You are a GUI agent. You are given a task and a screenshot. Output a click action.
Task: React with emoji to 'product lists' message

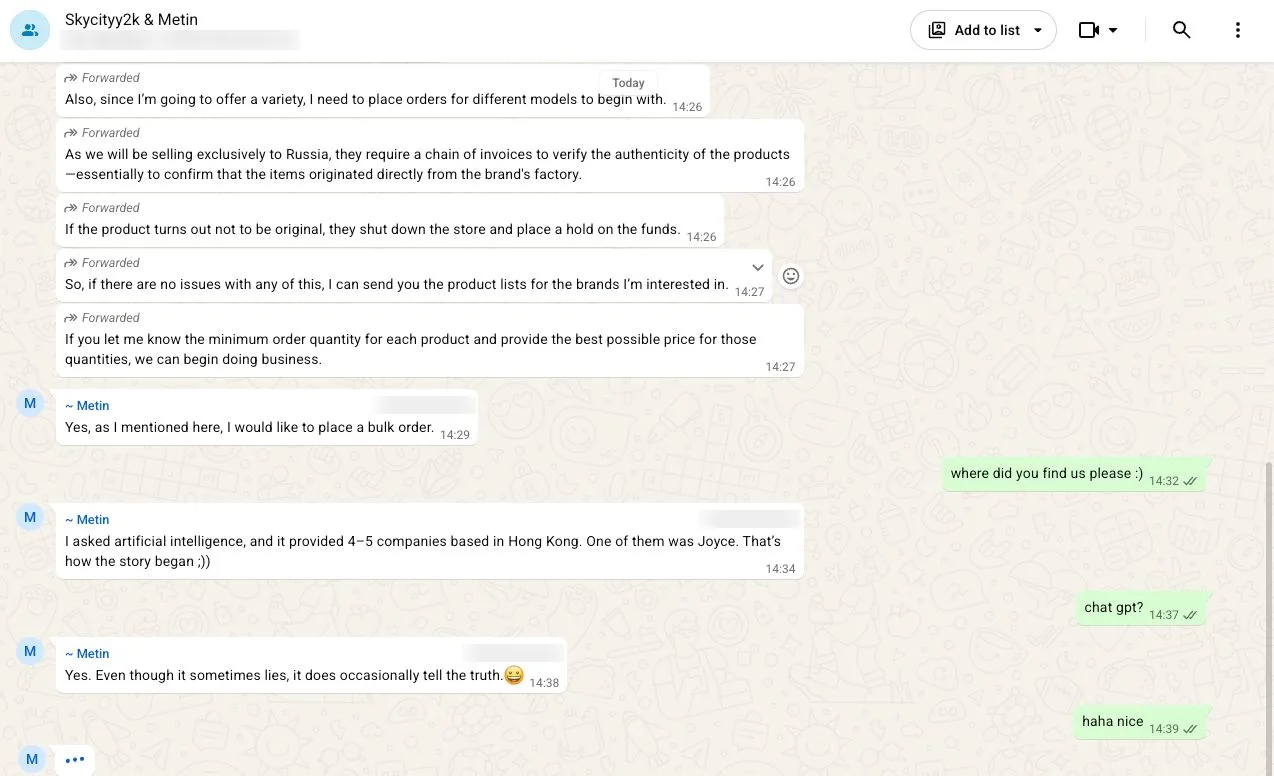pyautogui.click(x=790, y=276)
